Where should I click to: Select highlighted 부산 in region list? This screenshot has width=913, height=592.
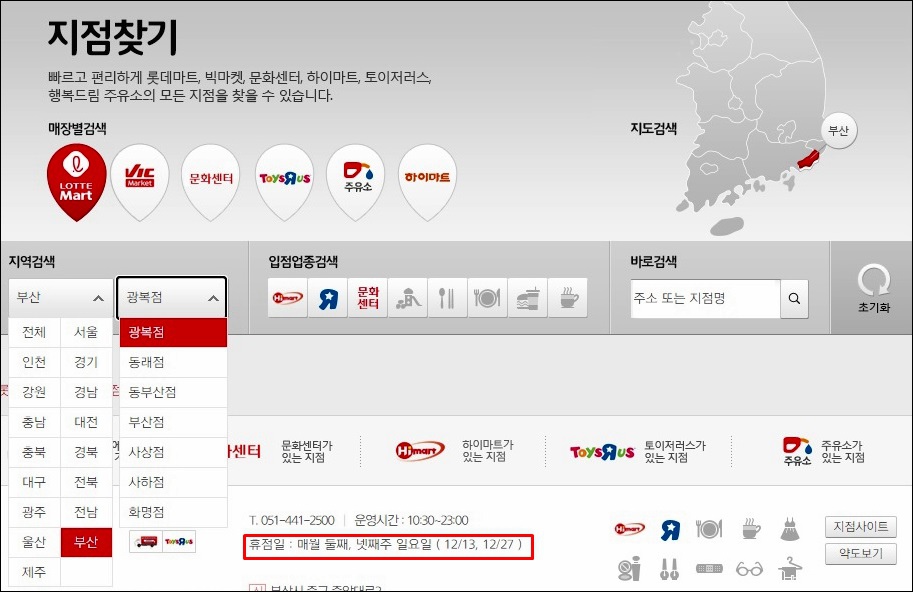86,542
